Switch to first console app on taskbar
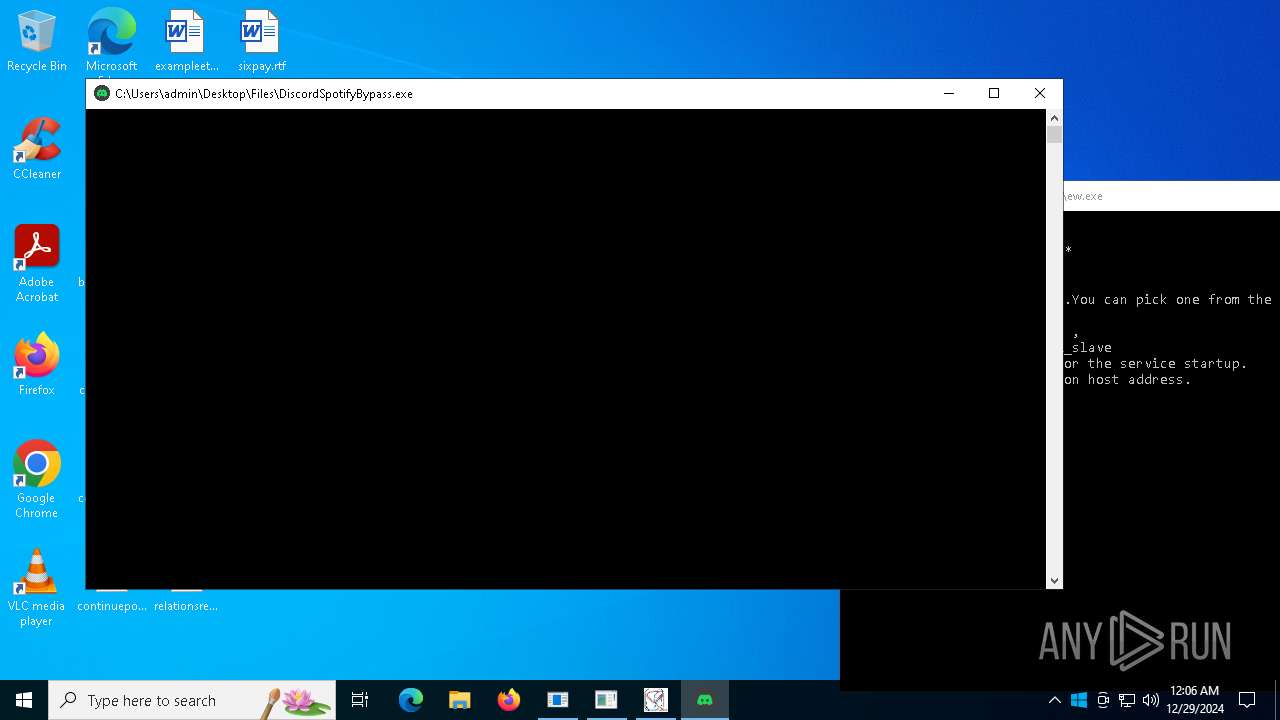The height and width of the screenshot is (720, 1280). pos(558,700)
